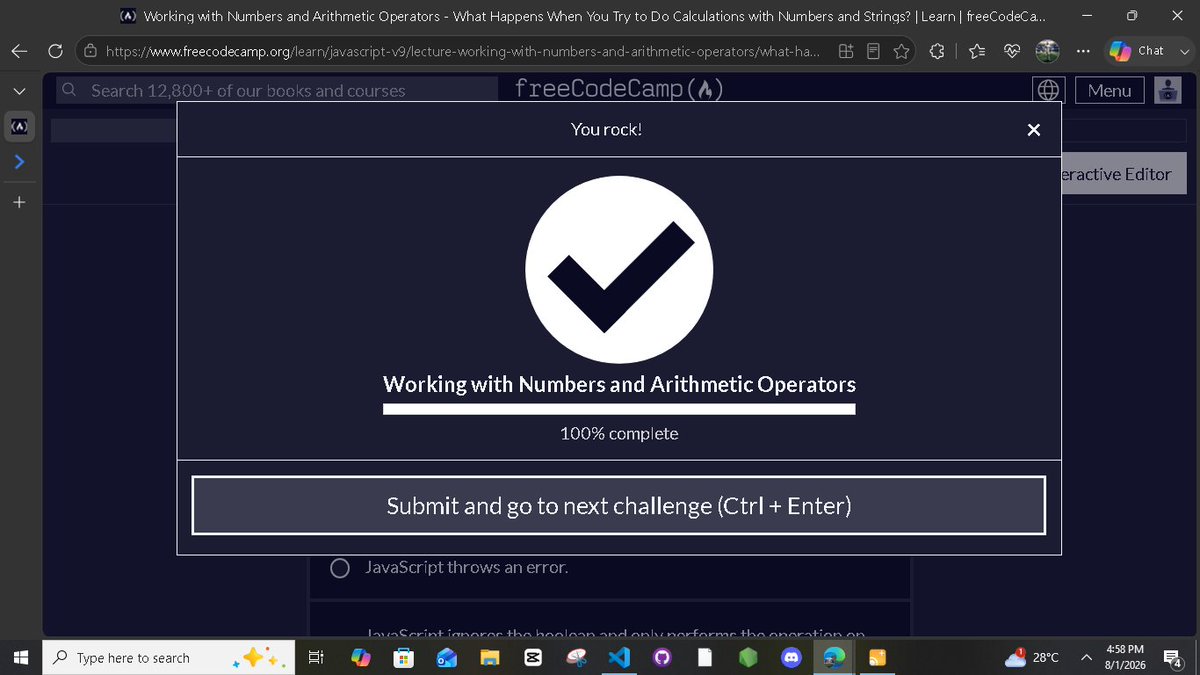
Task: Click the blue sidebar arrow icon
Action: (x=19, y=161)
